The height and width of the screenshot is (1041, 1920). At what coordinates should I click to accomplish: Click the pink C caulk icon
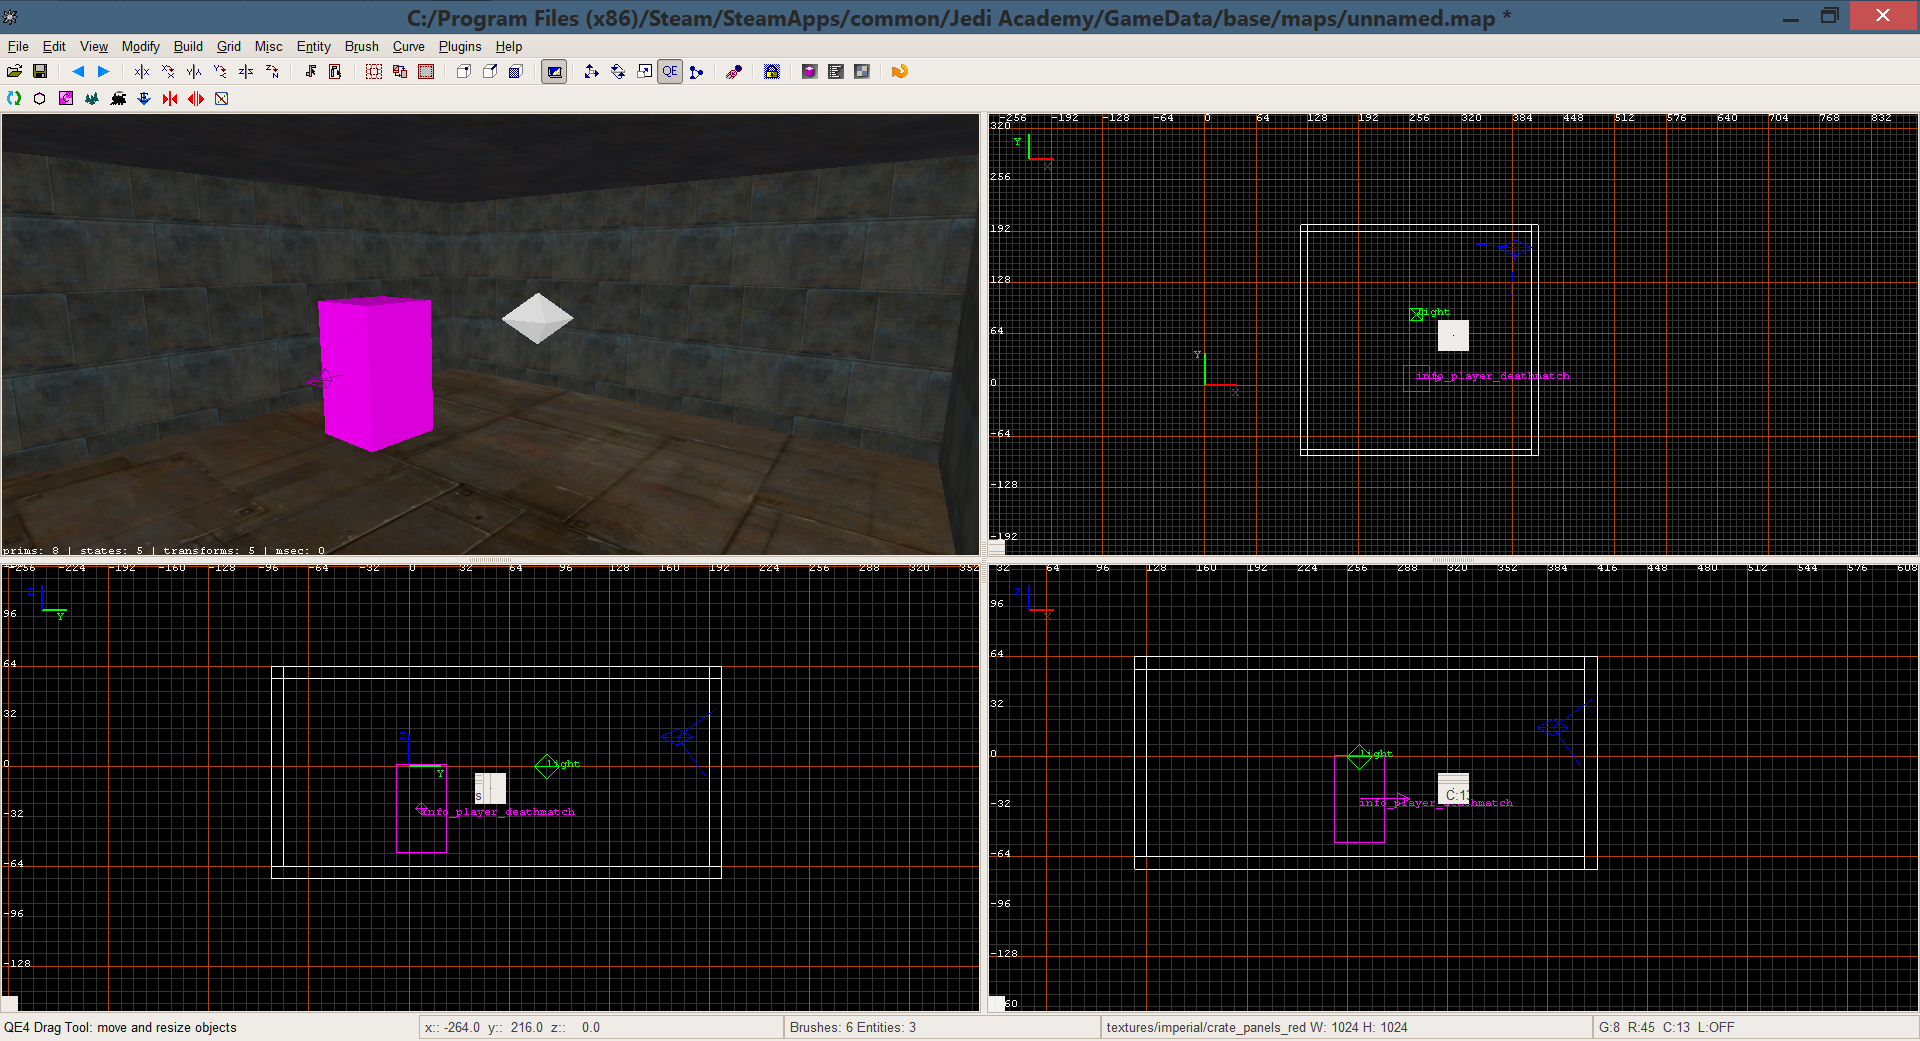point(66,98)
